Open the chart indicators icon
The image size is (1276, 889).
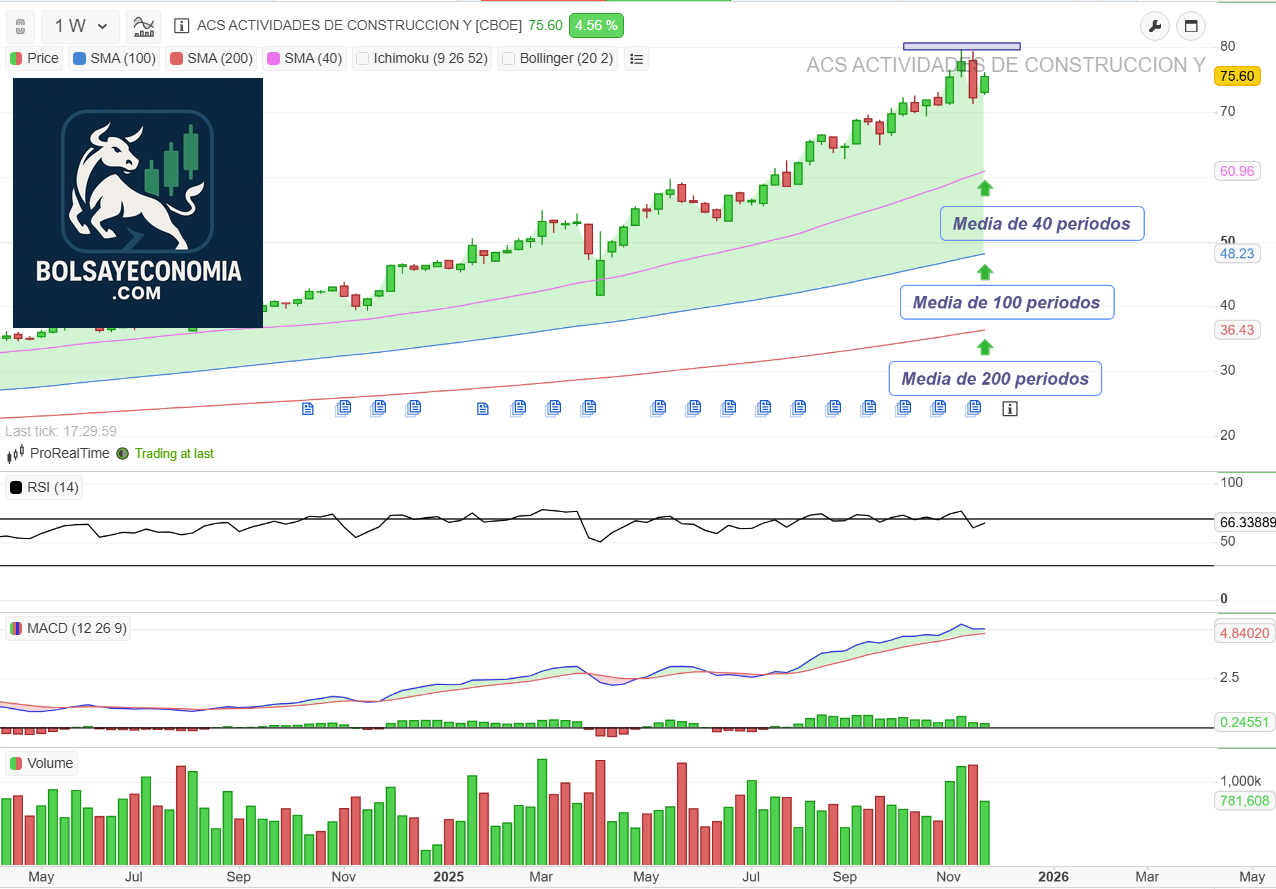[x=144, y=26]
